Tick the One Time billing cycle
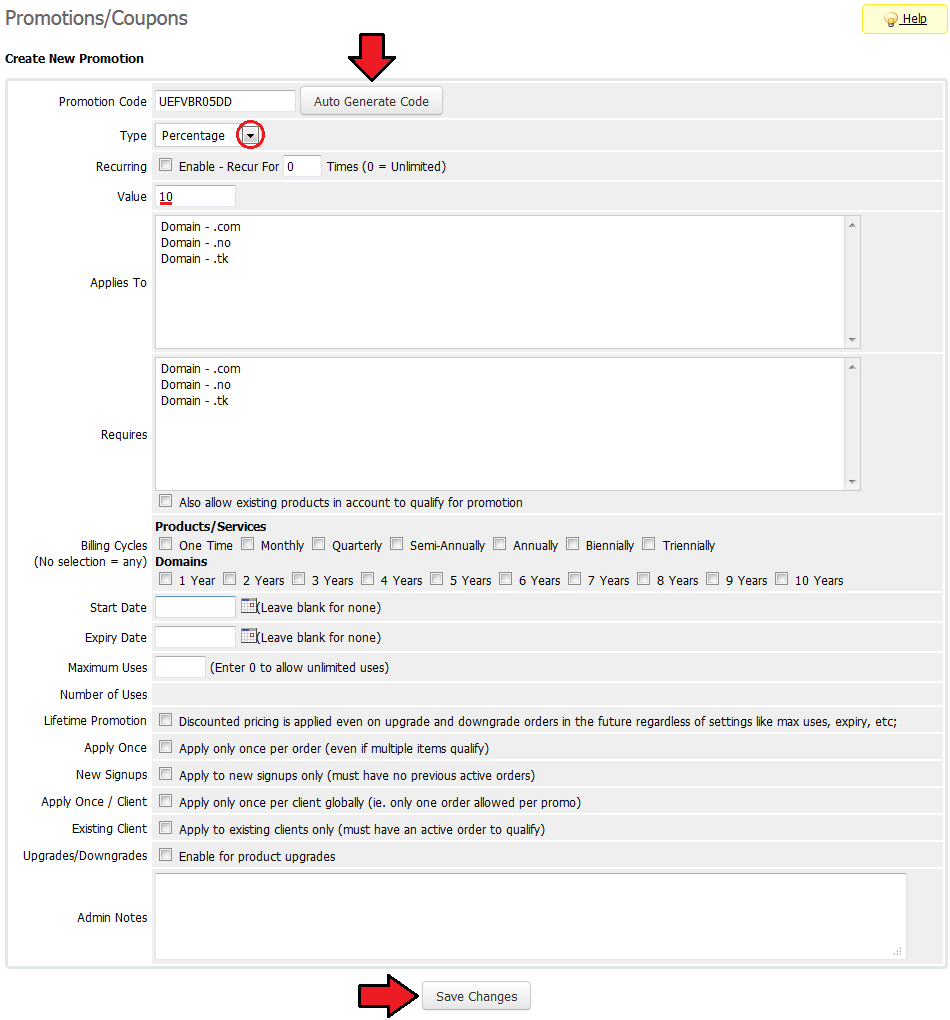The height and width of the screenshot is (1020, 950). [x=166, y=544]
